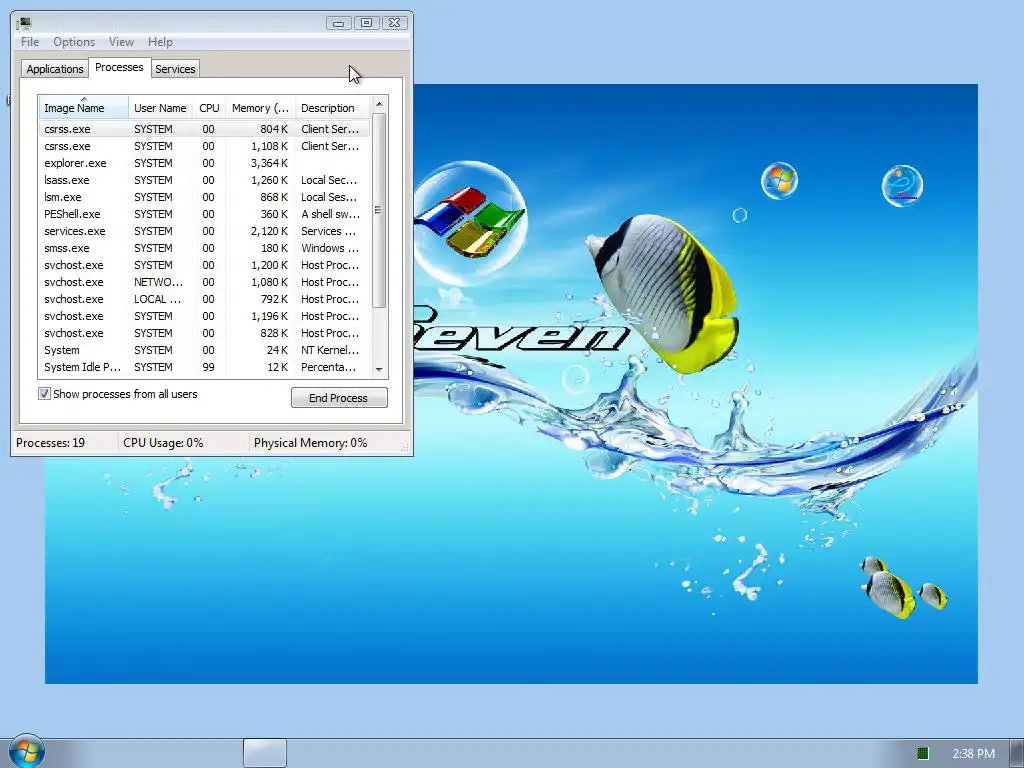Viewport: 1024px width, 768px height.
Task: Select the lsass.exe process row
Action: (204, 180)
